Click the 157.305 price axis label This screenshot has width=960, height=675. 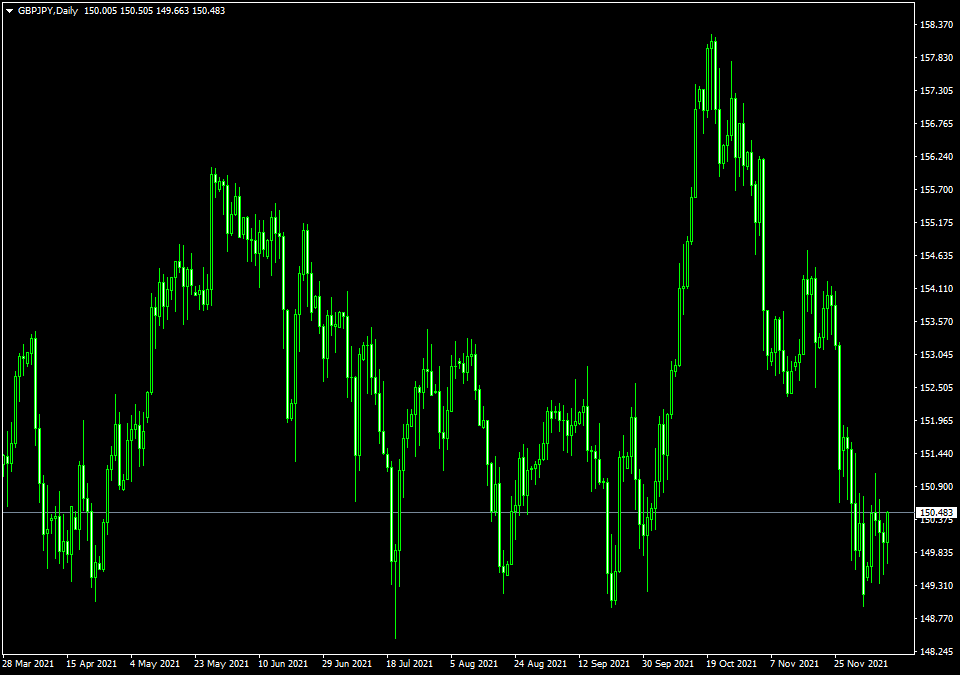click(937, 91)
